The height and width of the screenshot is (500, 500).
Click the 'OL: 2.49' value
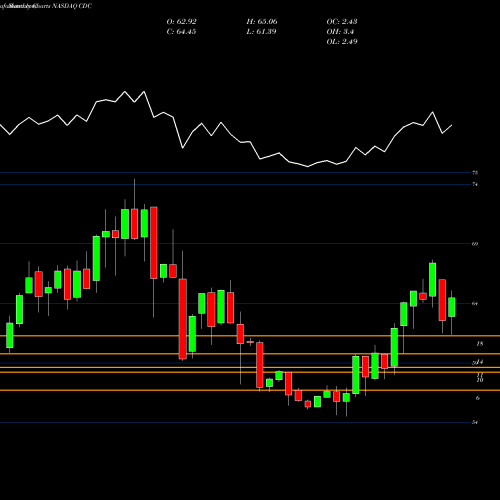click(x=342, y=42)
